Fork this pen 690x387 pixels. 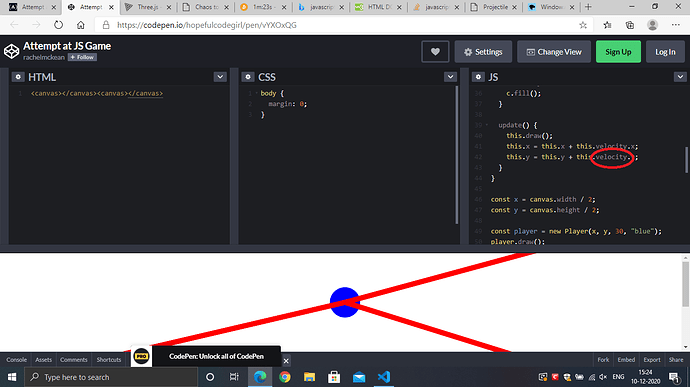pyautogui.click(x=603, y=360)
